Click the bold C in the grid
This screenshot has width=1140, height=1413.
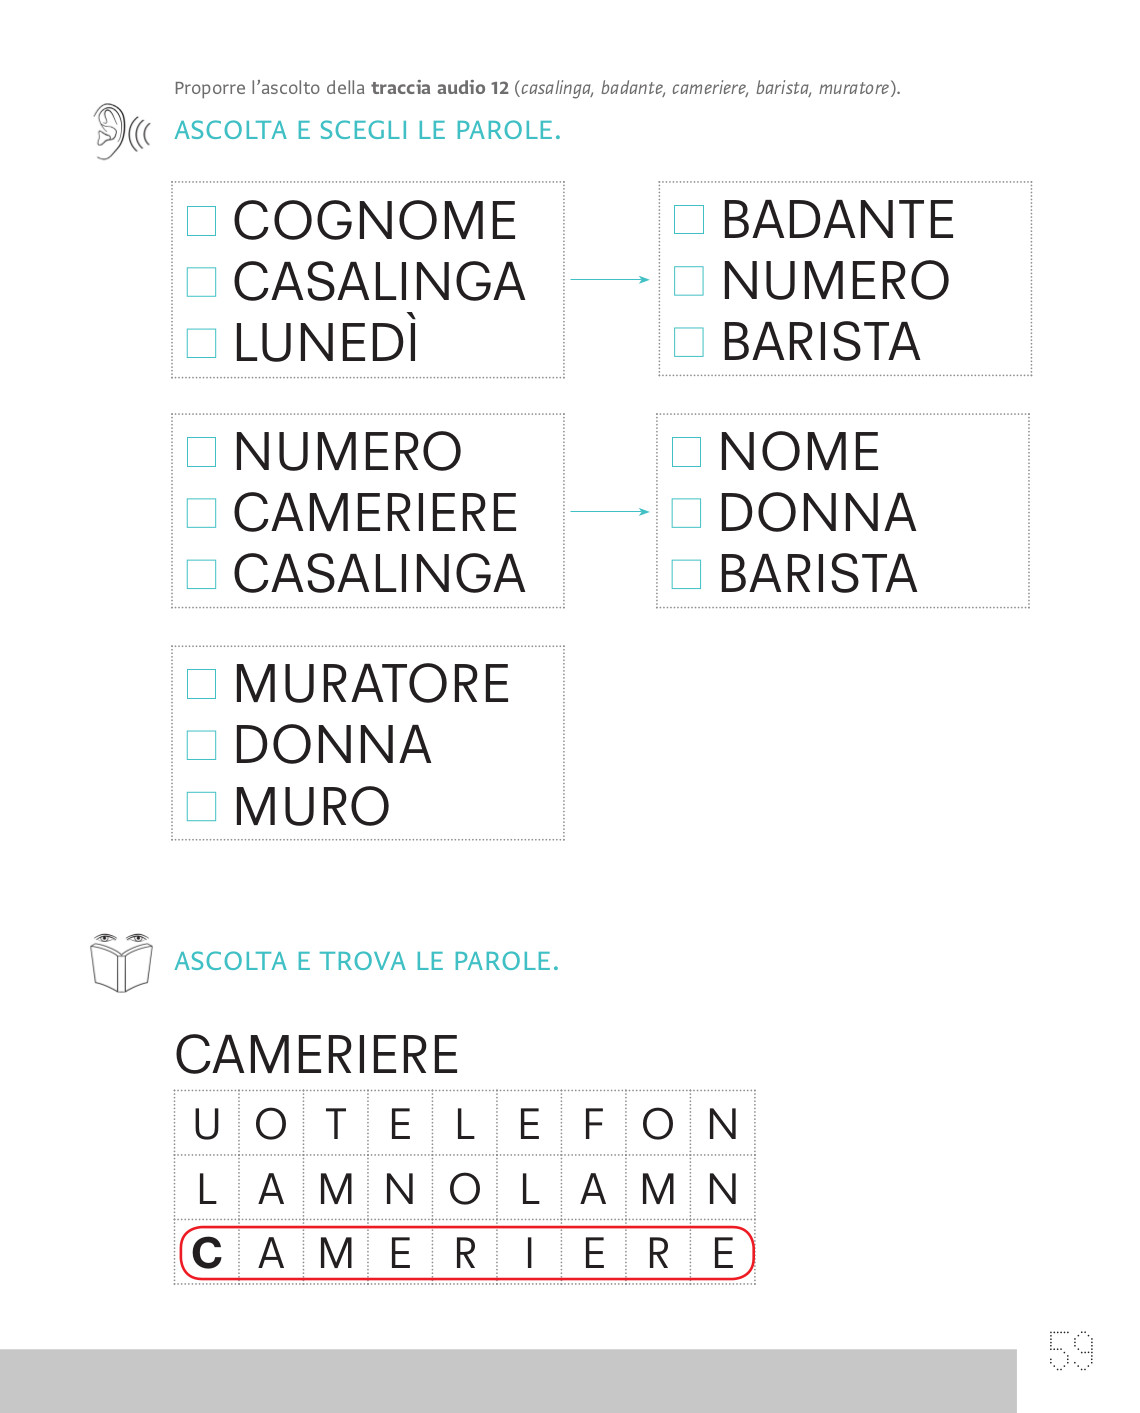click(x=207, y=1254)
